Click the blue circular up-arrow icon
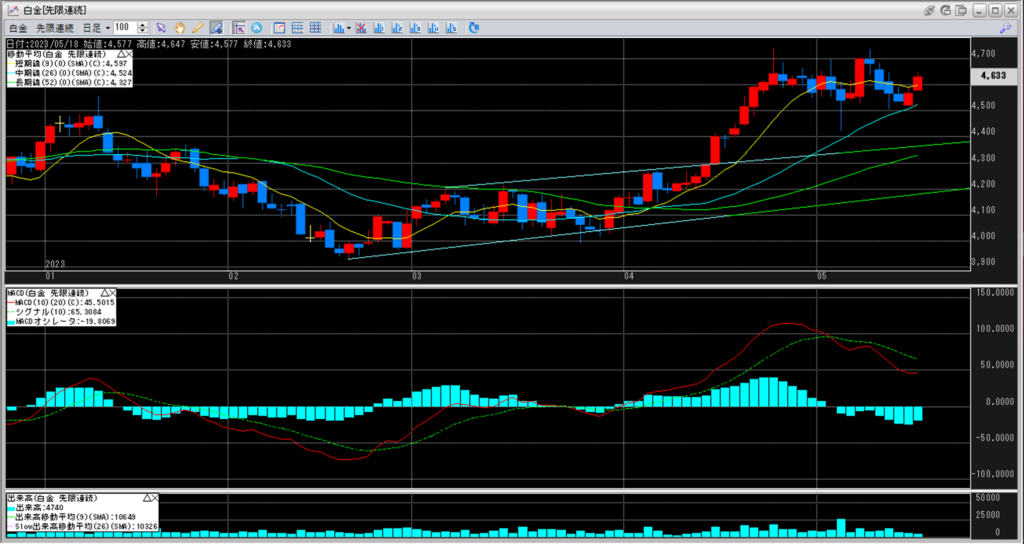 [257, 27]
